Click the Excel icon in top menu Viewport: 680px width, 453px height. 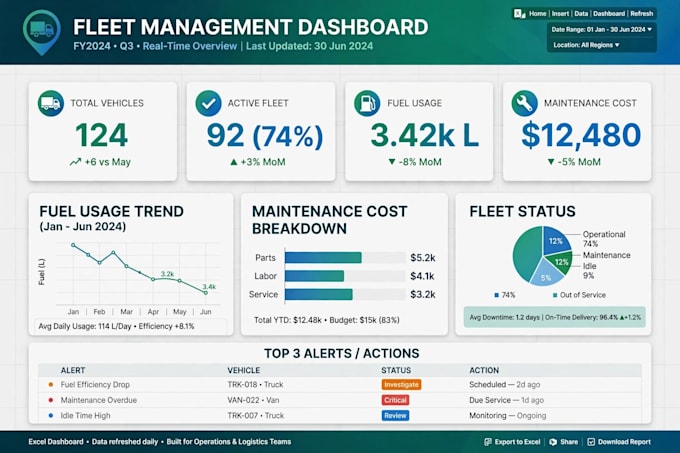pos(519,14)
